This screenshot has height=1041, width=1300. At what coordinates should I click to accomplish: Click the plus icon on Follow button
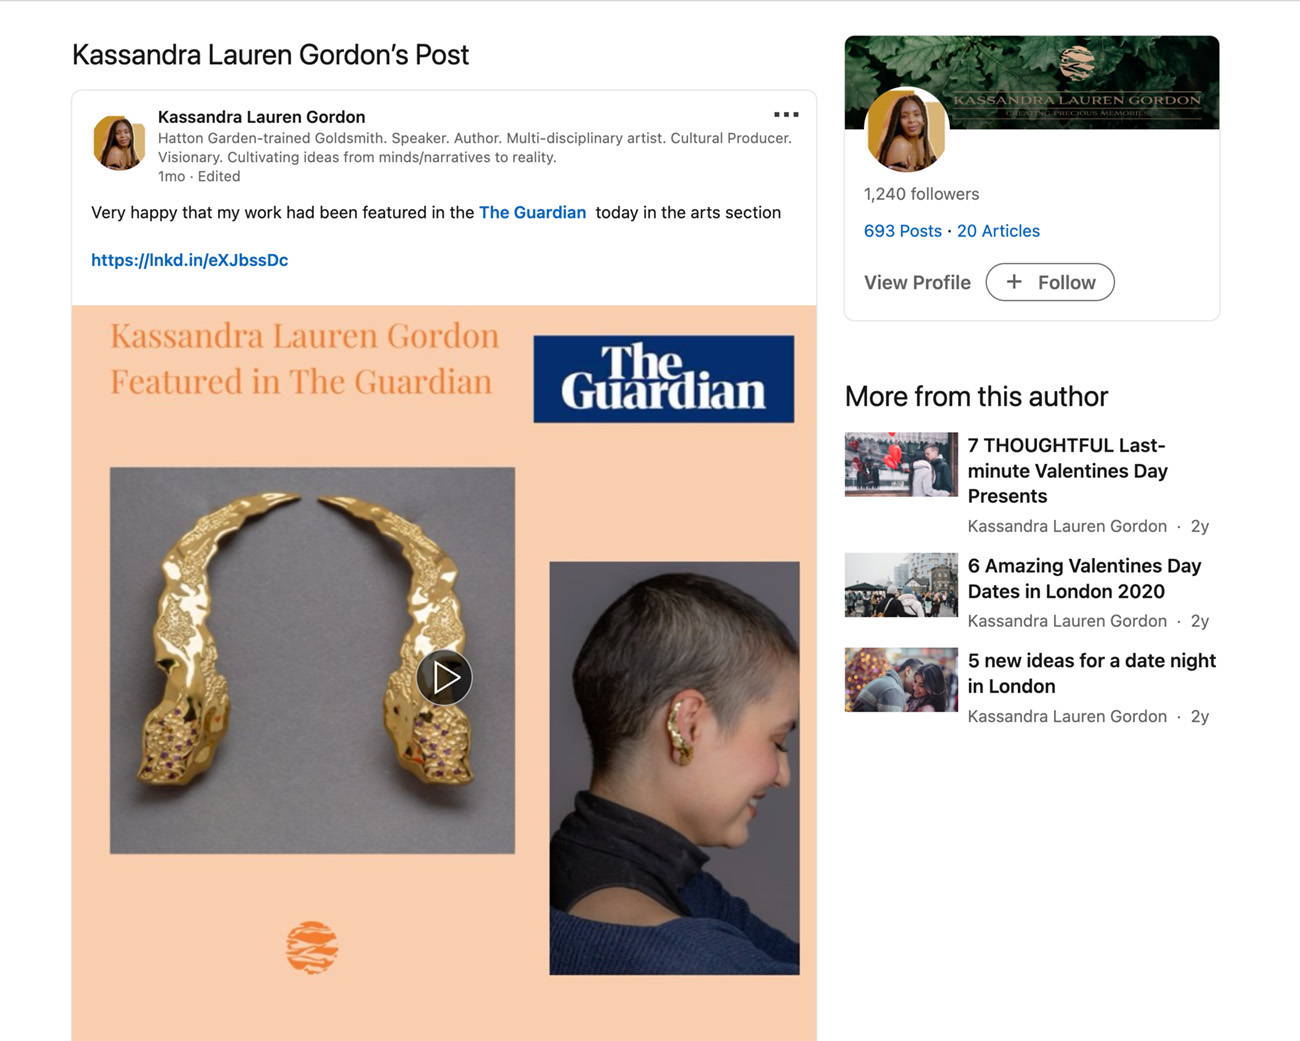1014,282
